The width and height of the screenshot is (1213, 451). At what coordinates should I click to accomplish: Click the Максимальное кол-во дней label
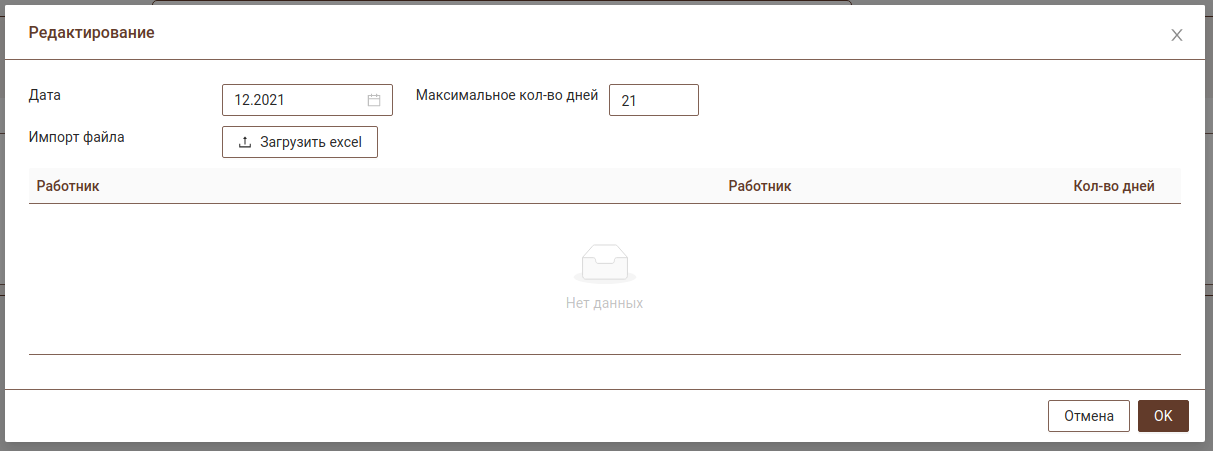[506, 95]
